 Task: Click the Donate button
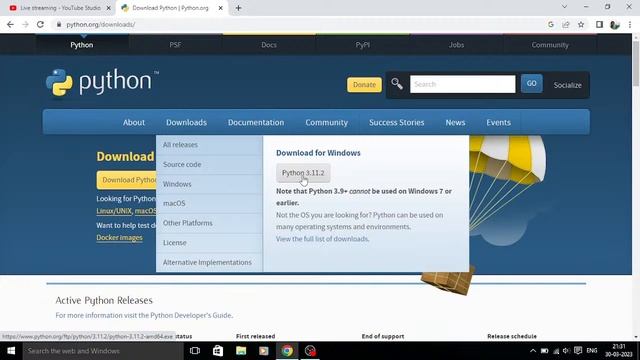[x=364, y=85]
